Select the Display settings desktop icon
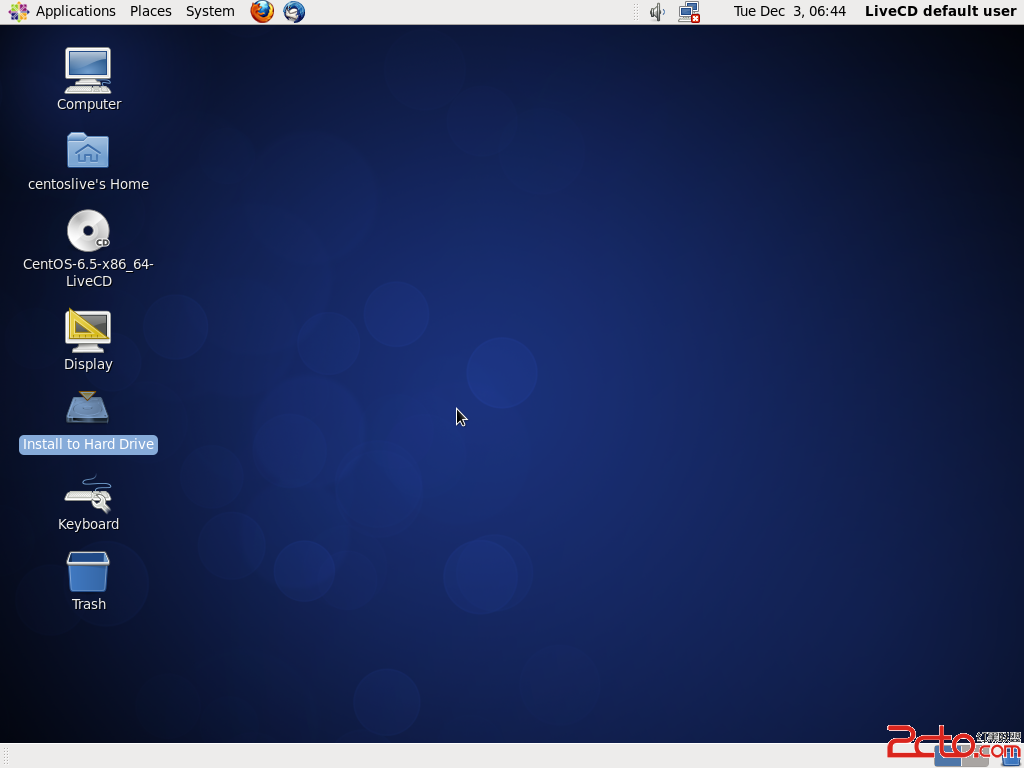Viewport: 1024px width, 768px height. pos(88,330)
